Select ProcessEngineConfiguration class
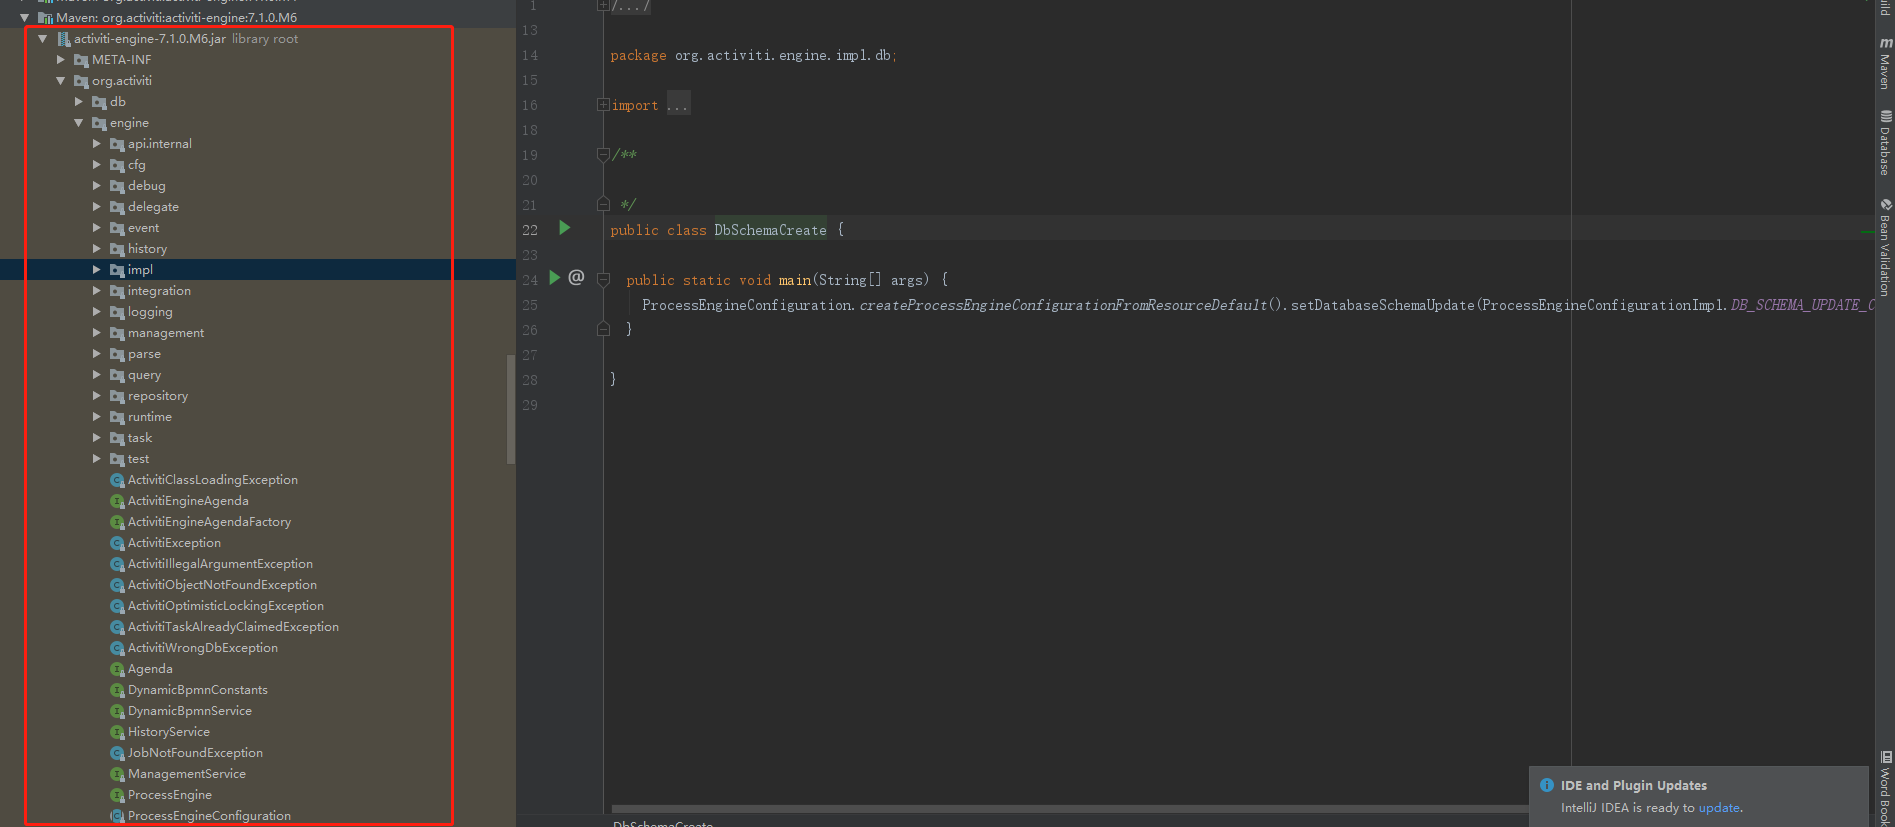Viewport: 1895px width, 827px height. pyautogui.click(x=209, y=816)
